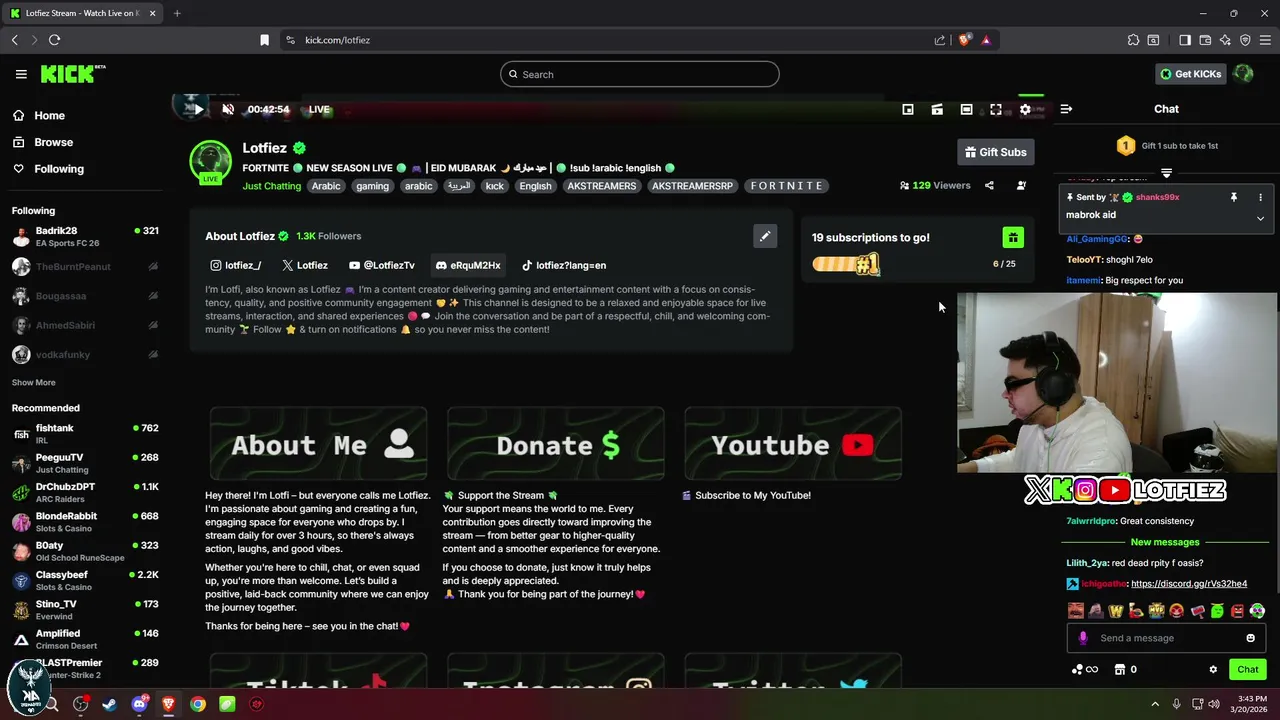Open eRquM2Hx Discord link
The height and width of the screenshot is (720, 1280).
click(467, 265)
